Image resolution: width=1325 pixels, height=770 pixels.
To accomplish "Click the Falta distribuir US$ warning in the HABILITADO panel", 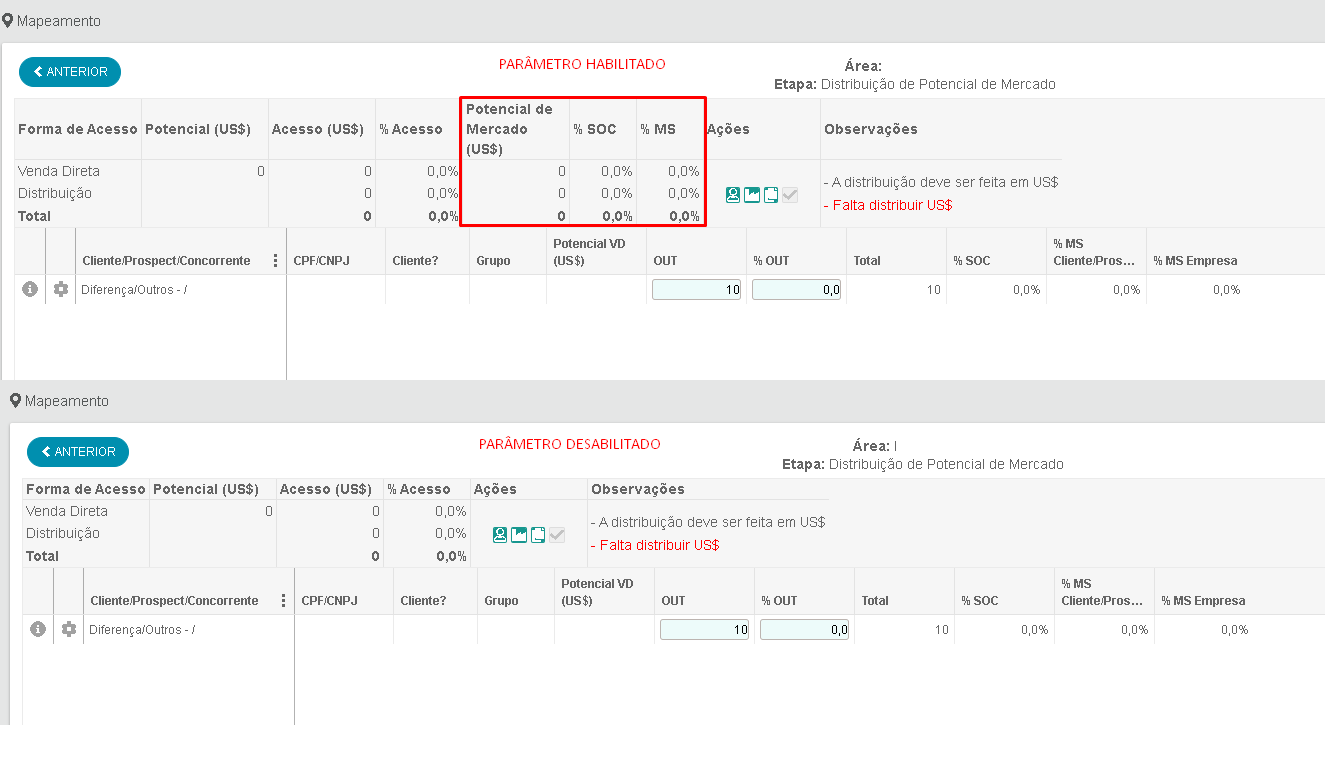I will pyautogui.click(x=888, y=205).
